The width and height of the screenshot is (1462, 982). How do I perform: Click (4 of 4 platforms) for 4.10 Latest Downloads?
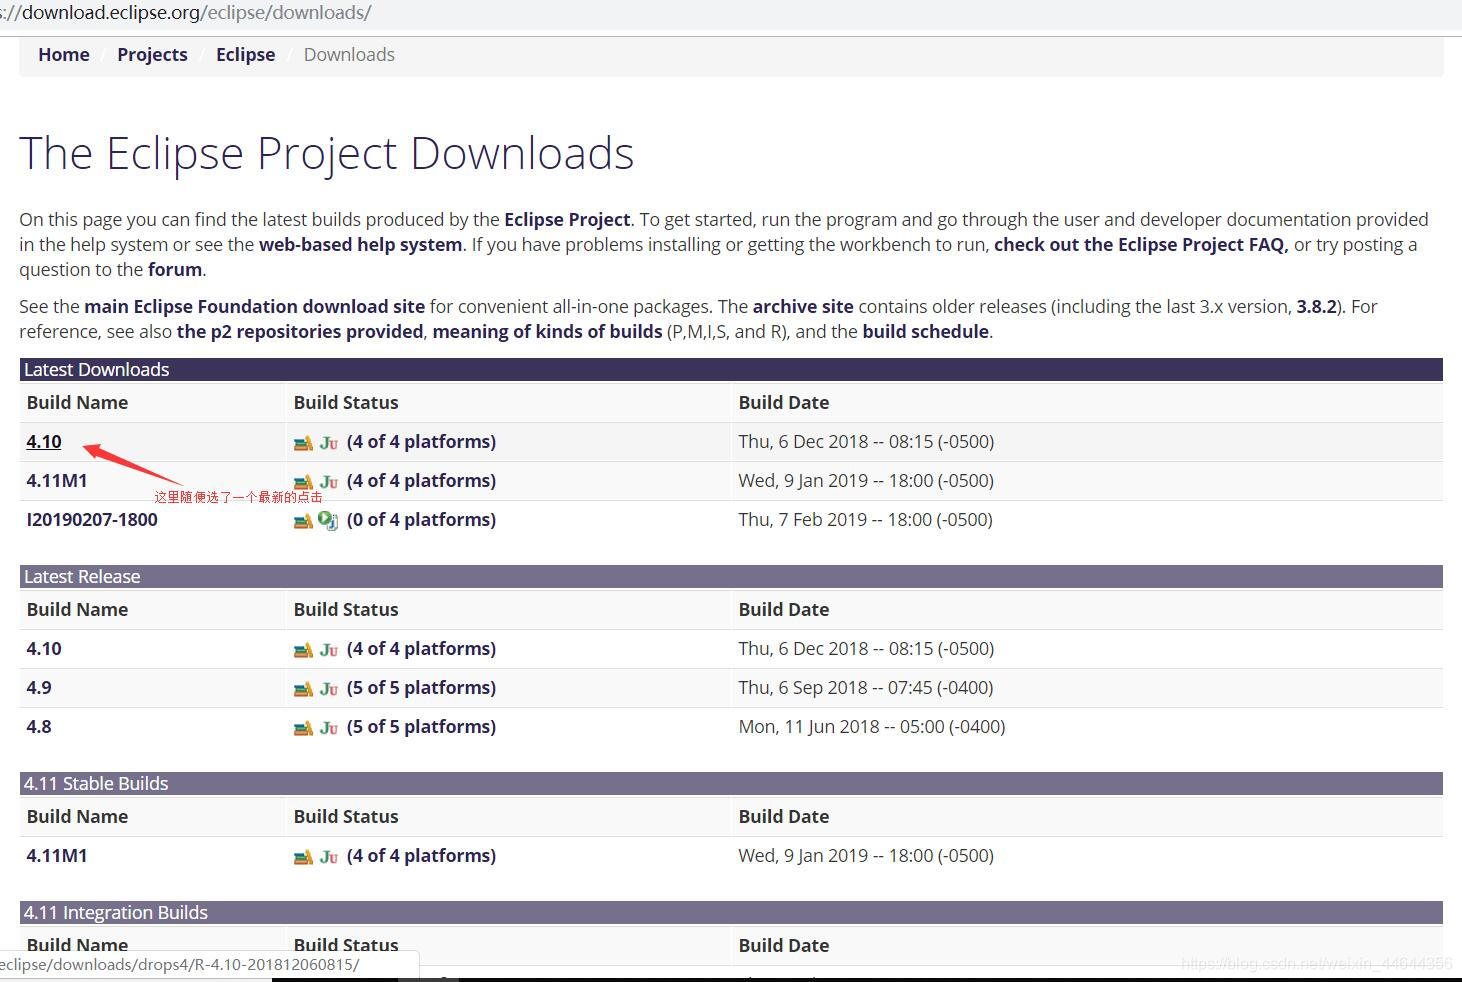click(421, 441)
